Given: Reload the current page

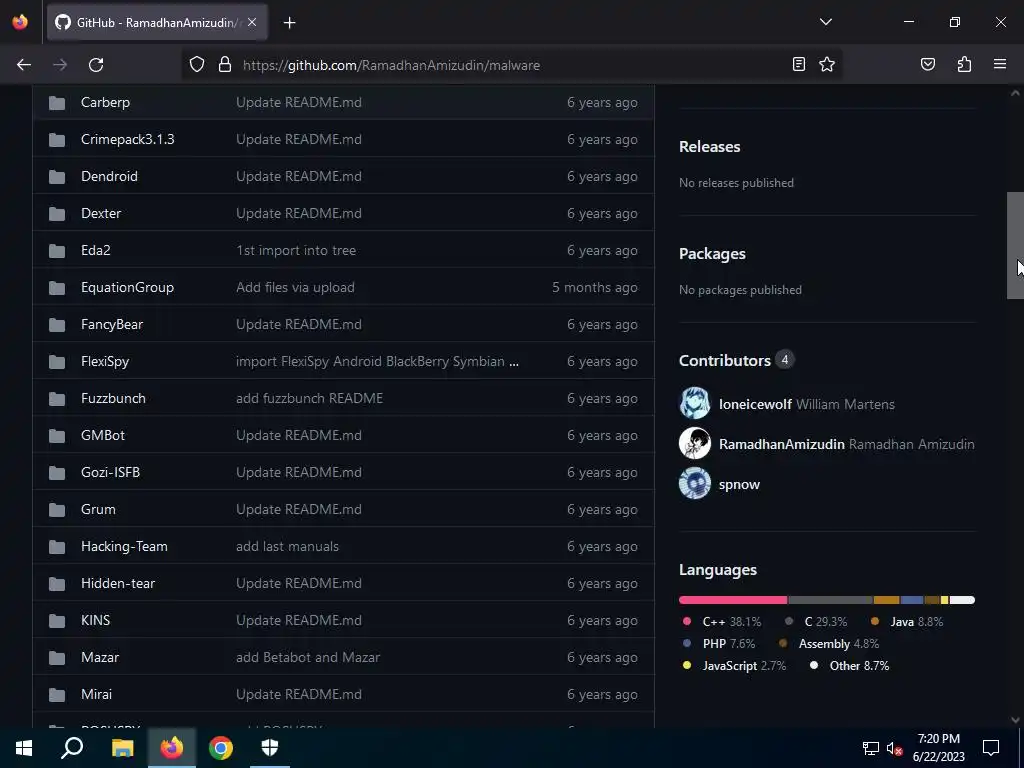Looking at the screenshot, I should click(96, 65).
